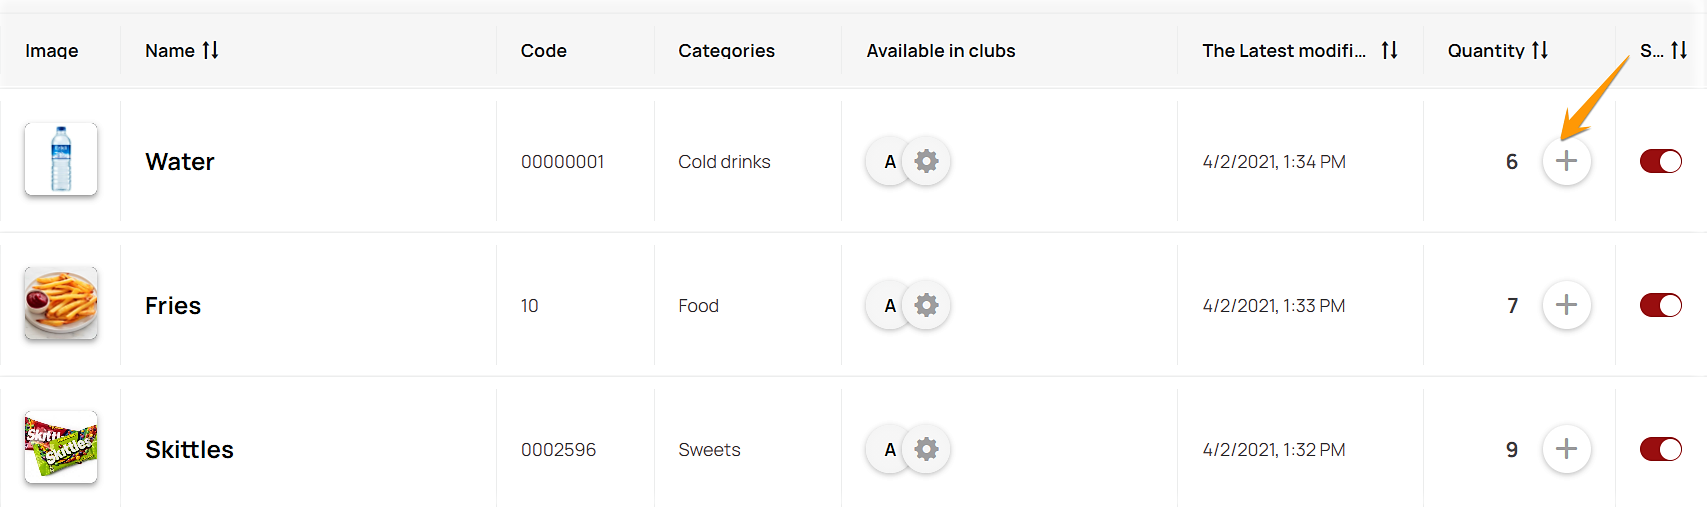Turn off the Fries status switch

(1661, 305)
